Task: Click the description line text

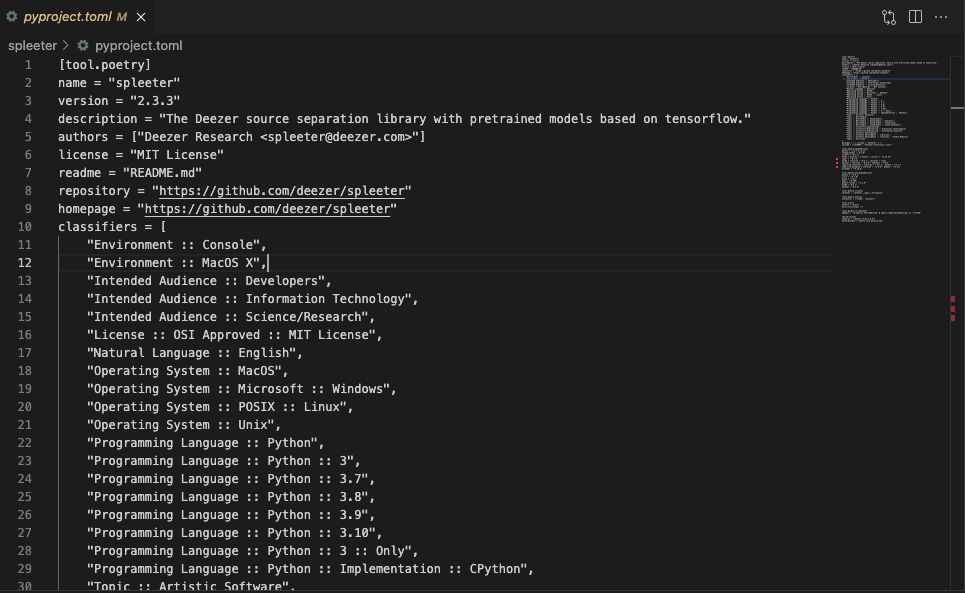Action: (404, 119)
